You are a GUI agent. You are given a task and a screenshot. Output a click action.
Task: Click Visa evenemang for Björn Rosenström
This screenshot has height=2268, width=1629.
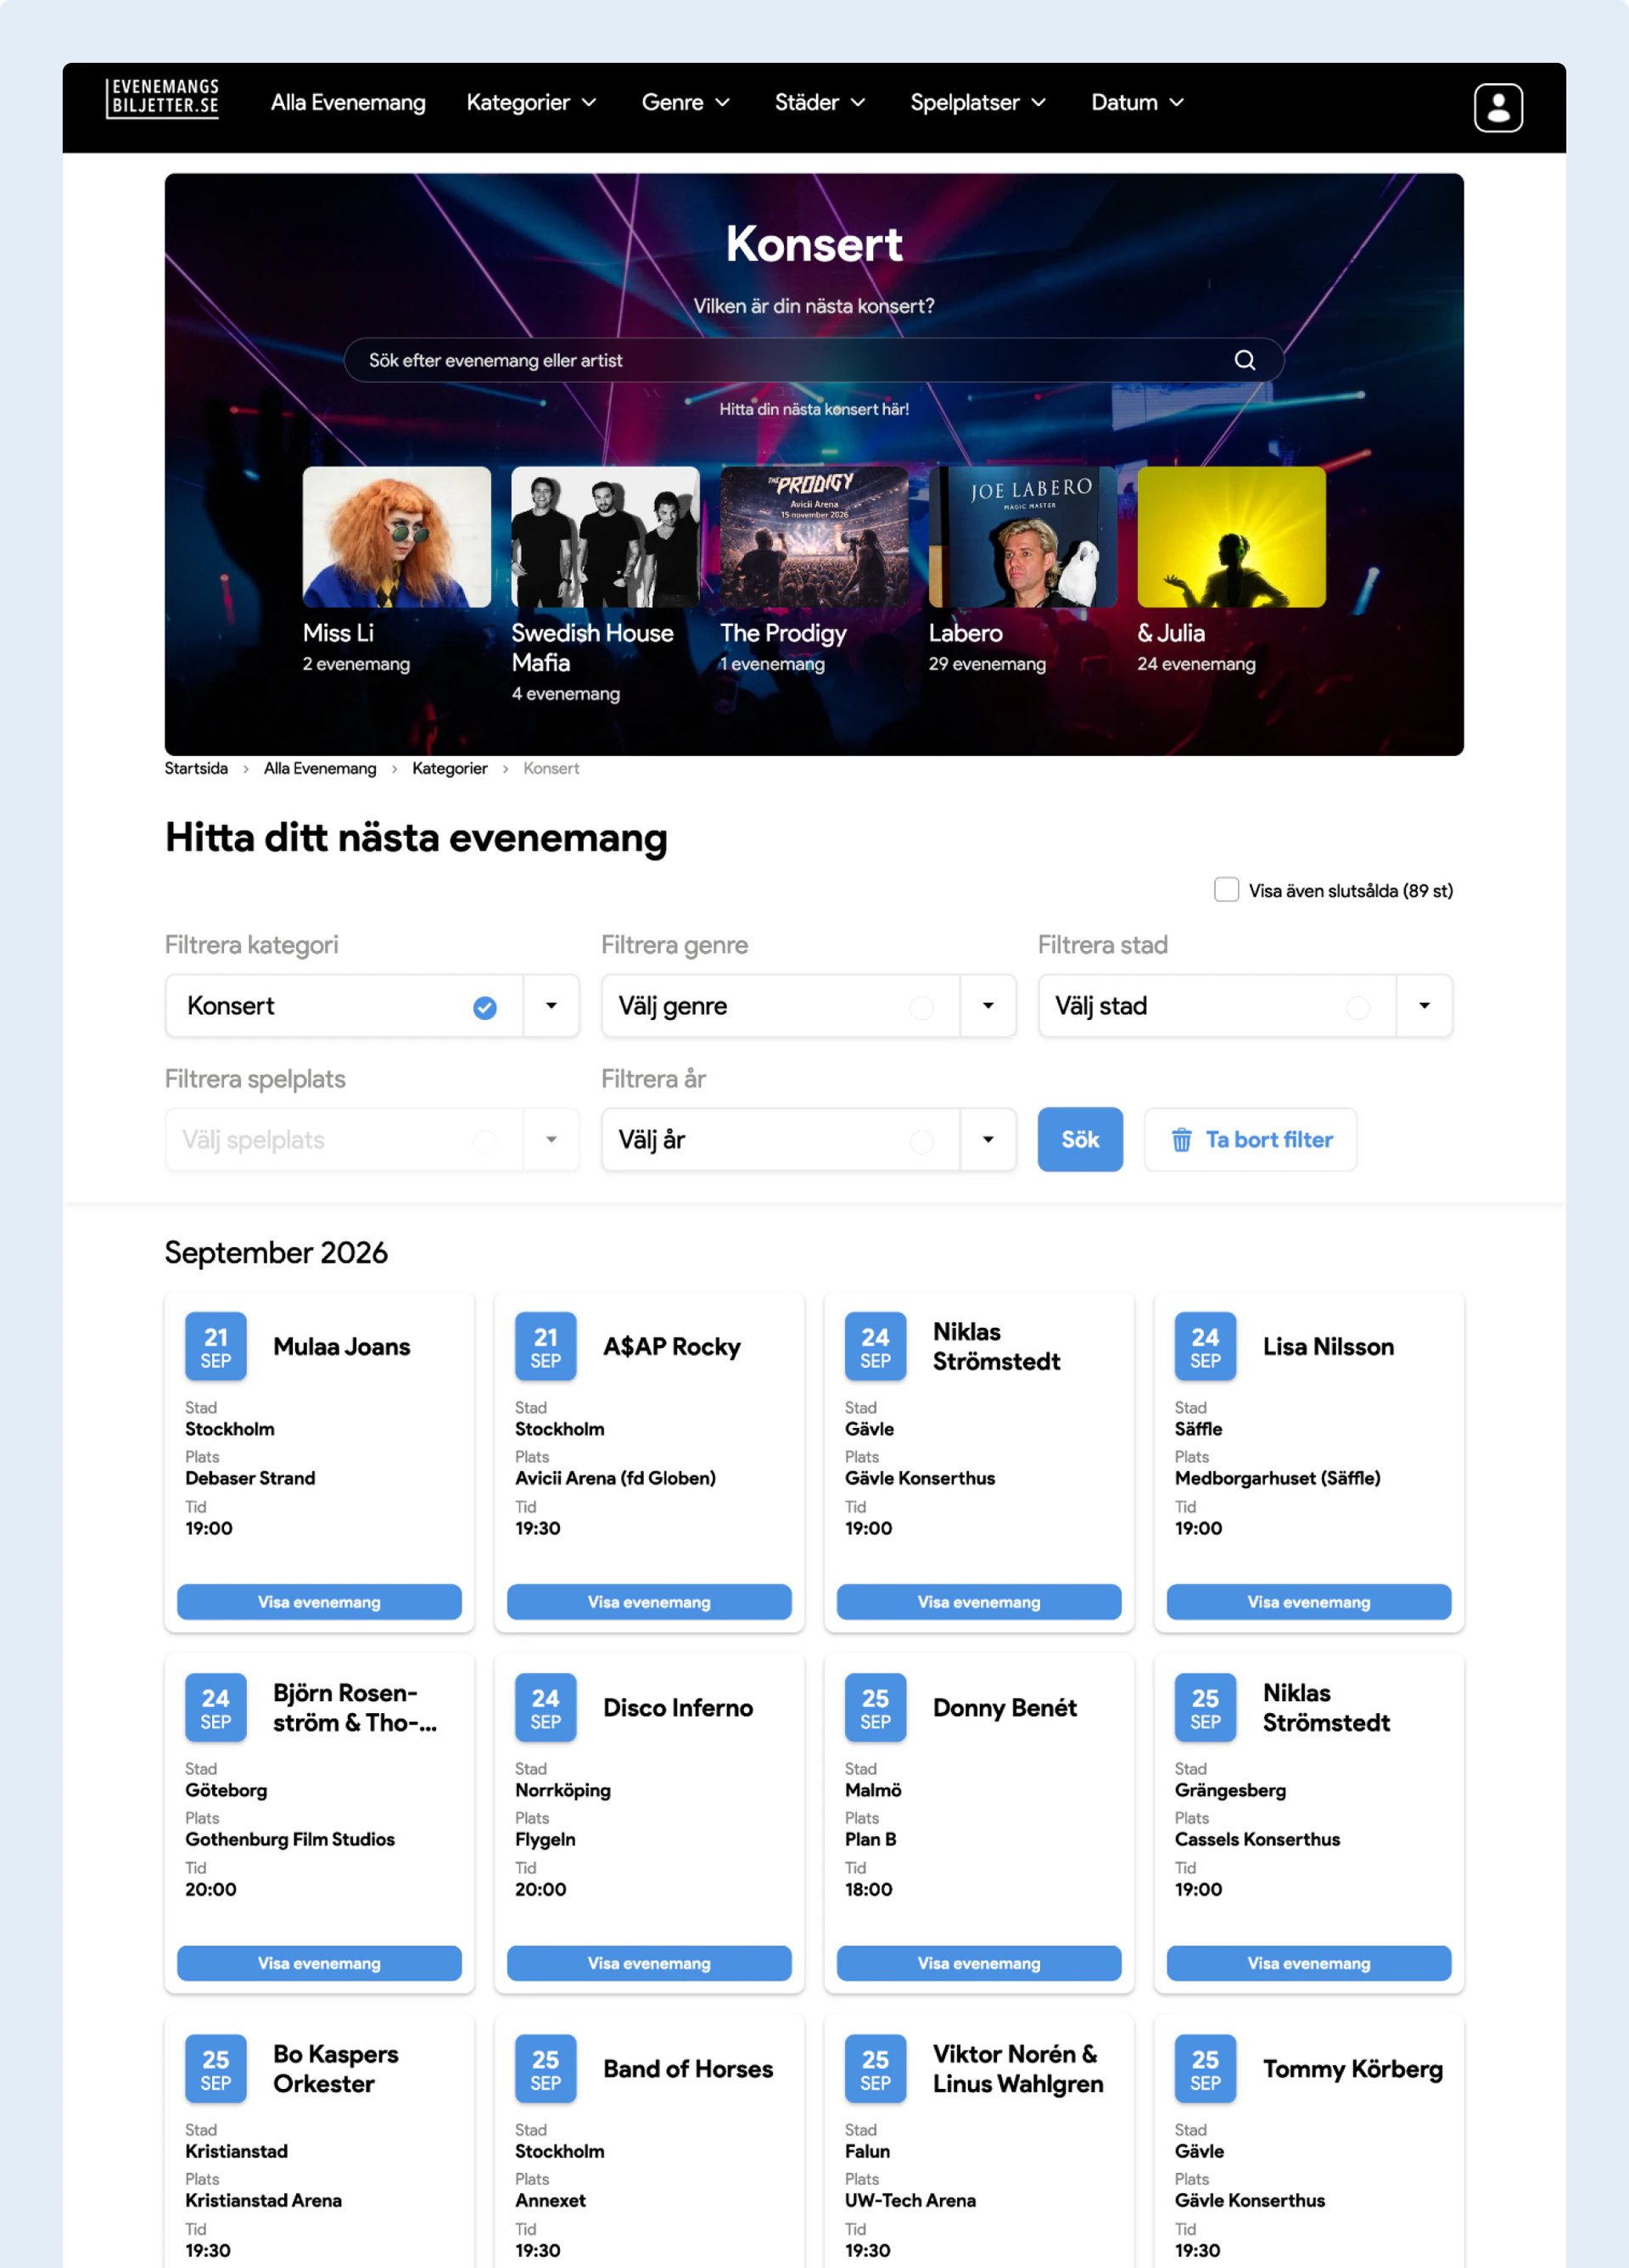(319, 1963)
